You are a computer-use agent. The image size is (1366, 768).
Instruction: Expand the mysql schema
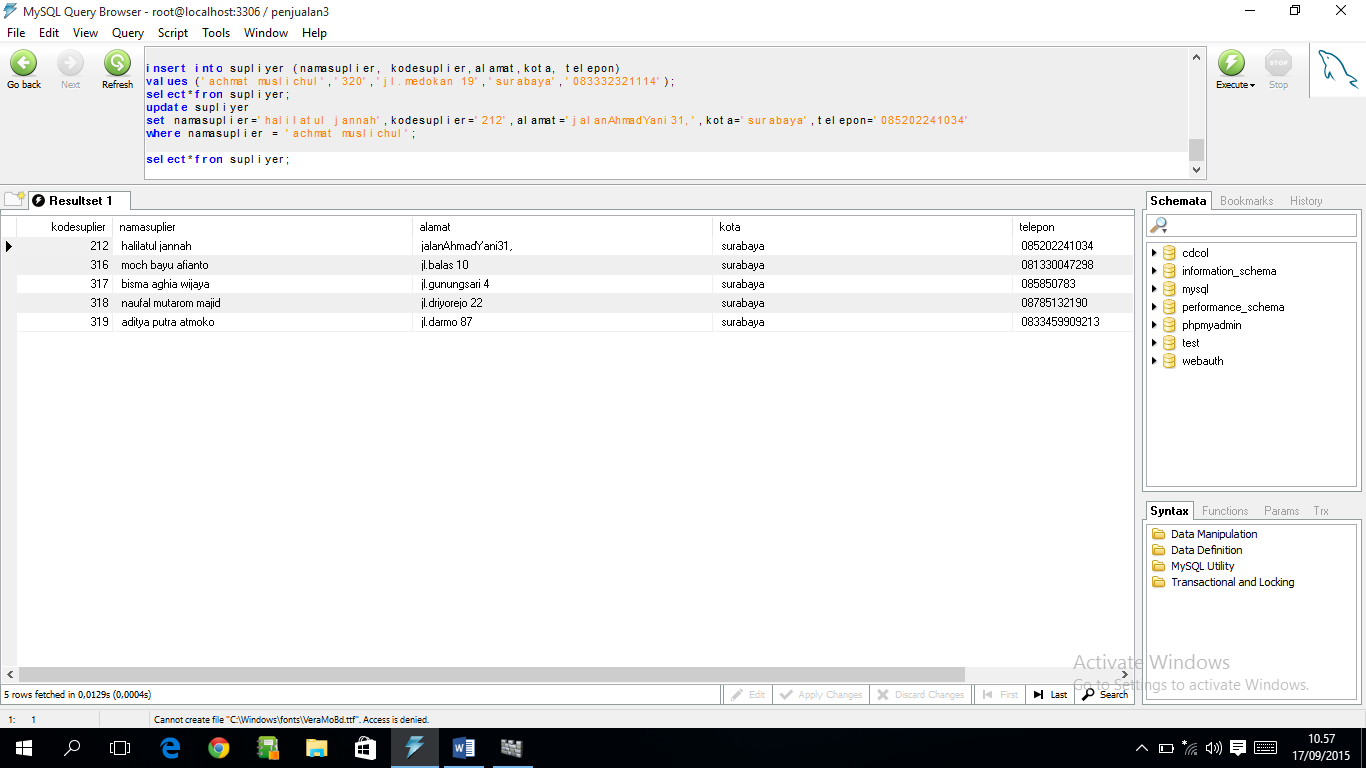[1154, 289]
